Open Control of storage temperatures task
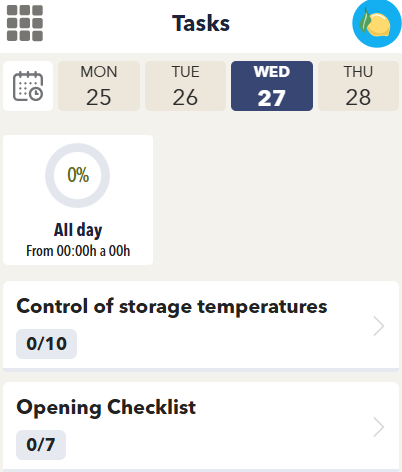Viewport: 402px width, 472px height. pos(201,325)
